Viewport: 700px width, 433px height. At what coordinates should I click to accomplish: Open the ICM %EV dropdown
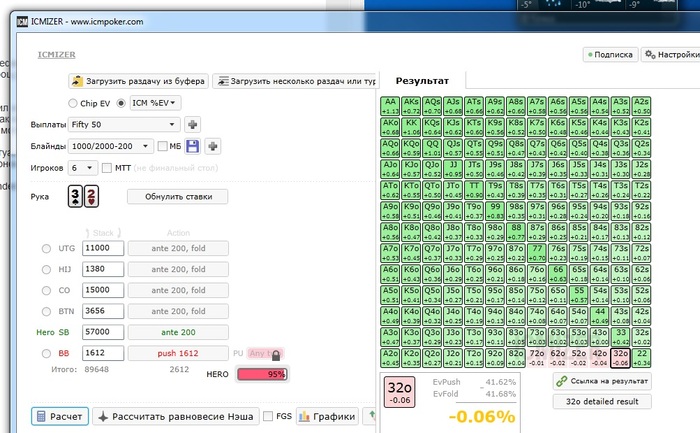(155, 103)
